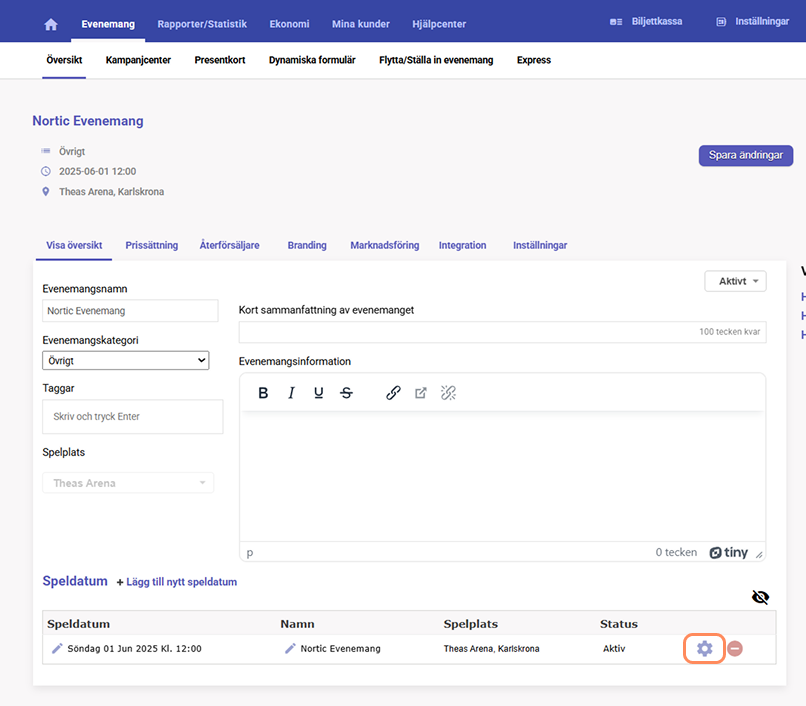
Task: Click the Spara ändringar button
Action: point(746,155)
